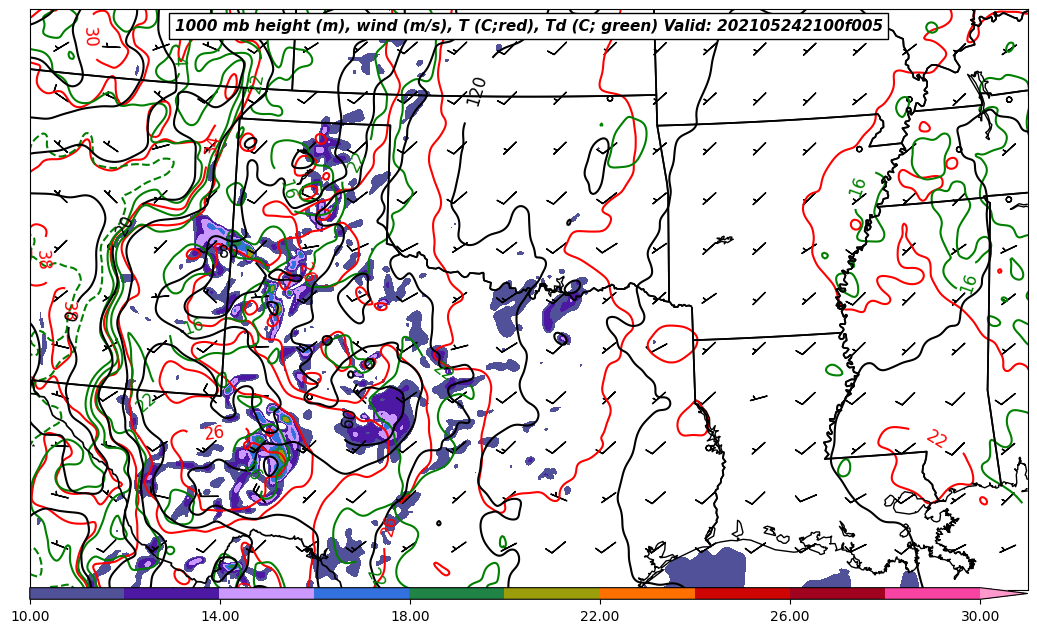Image resolution: width=1037 pixels, height=633 pixels.
Task: Click the red 26 temperature contour label
Action: click(x=214, y=433)
